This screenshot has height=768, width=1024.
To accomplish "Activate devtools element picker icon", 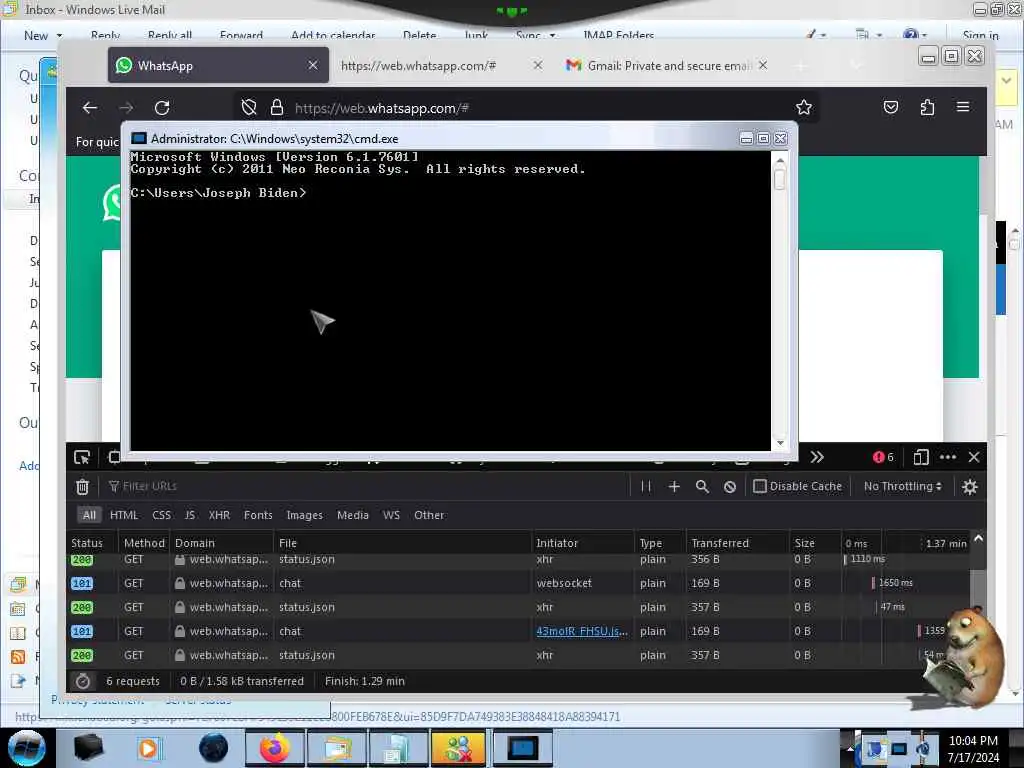I will pyautogui.click(x=82, y=457).
